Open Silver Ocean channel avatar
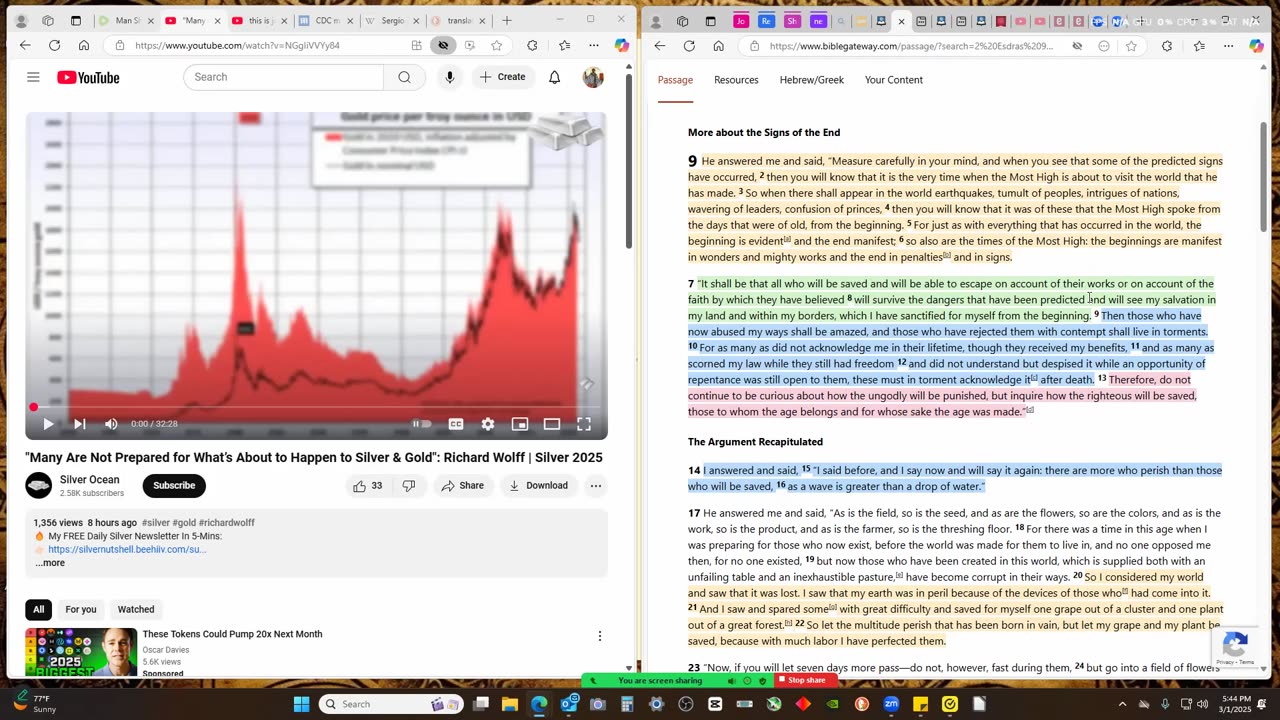 (38, 486)
